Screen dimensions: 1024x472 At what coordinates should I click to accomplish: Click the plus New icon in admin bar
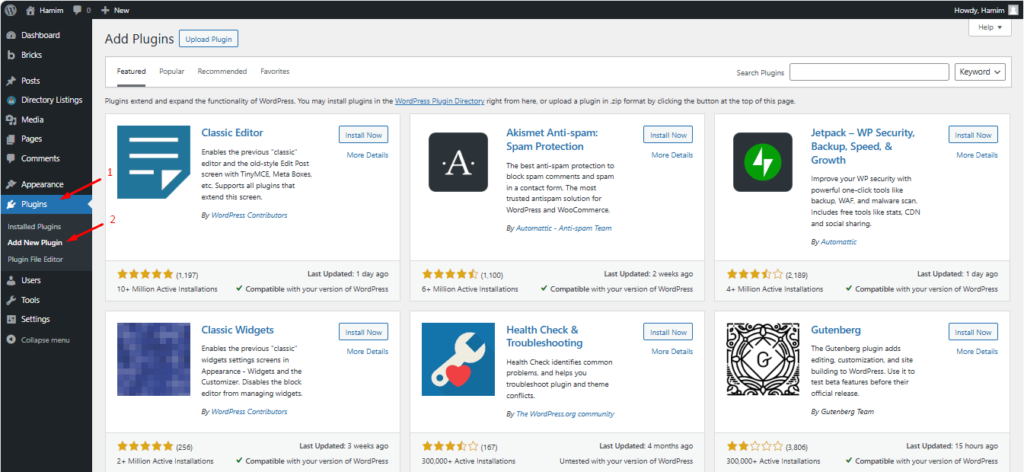(104, 10)
